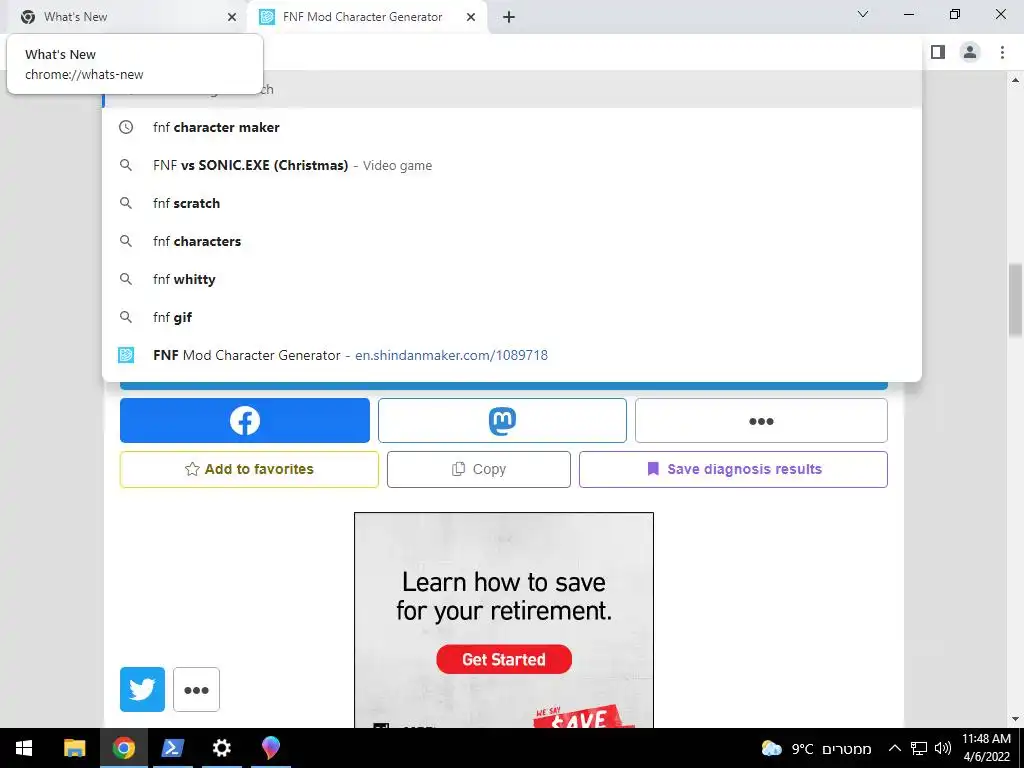Copy the diagnosis result

tap(479, 469)
